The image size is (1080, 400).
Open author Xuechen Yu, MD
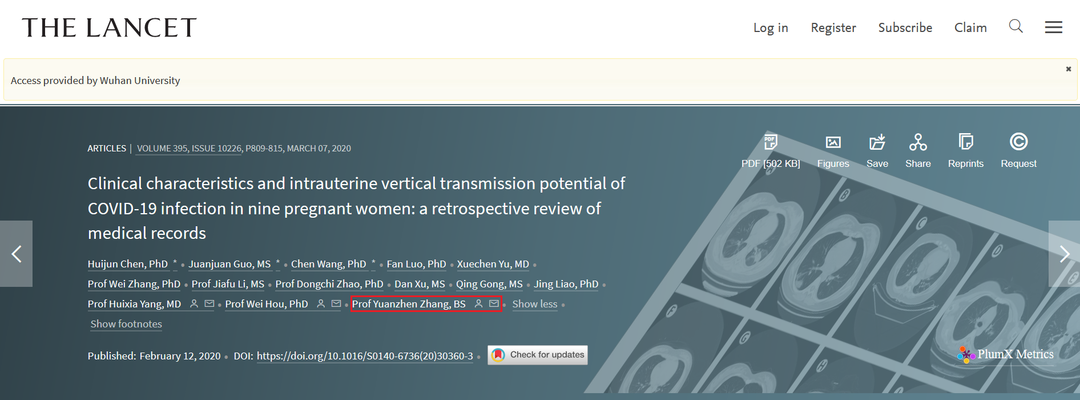coord(493,264)
